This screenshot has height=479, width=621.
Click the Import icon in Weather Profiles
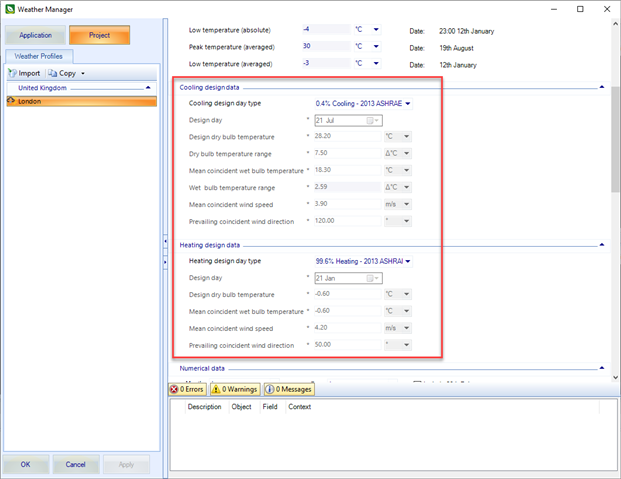[13, 73]
